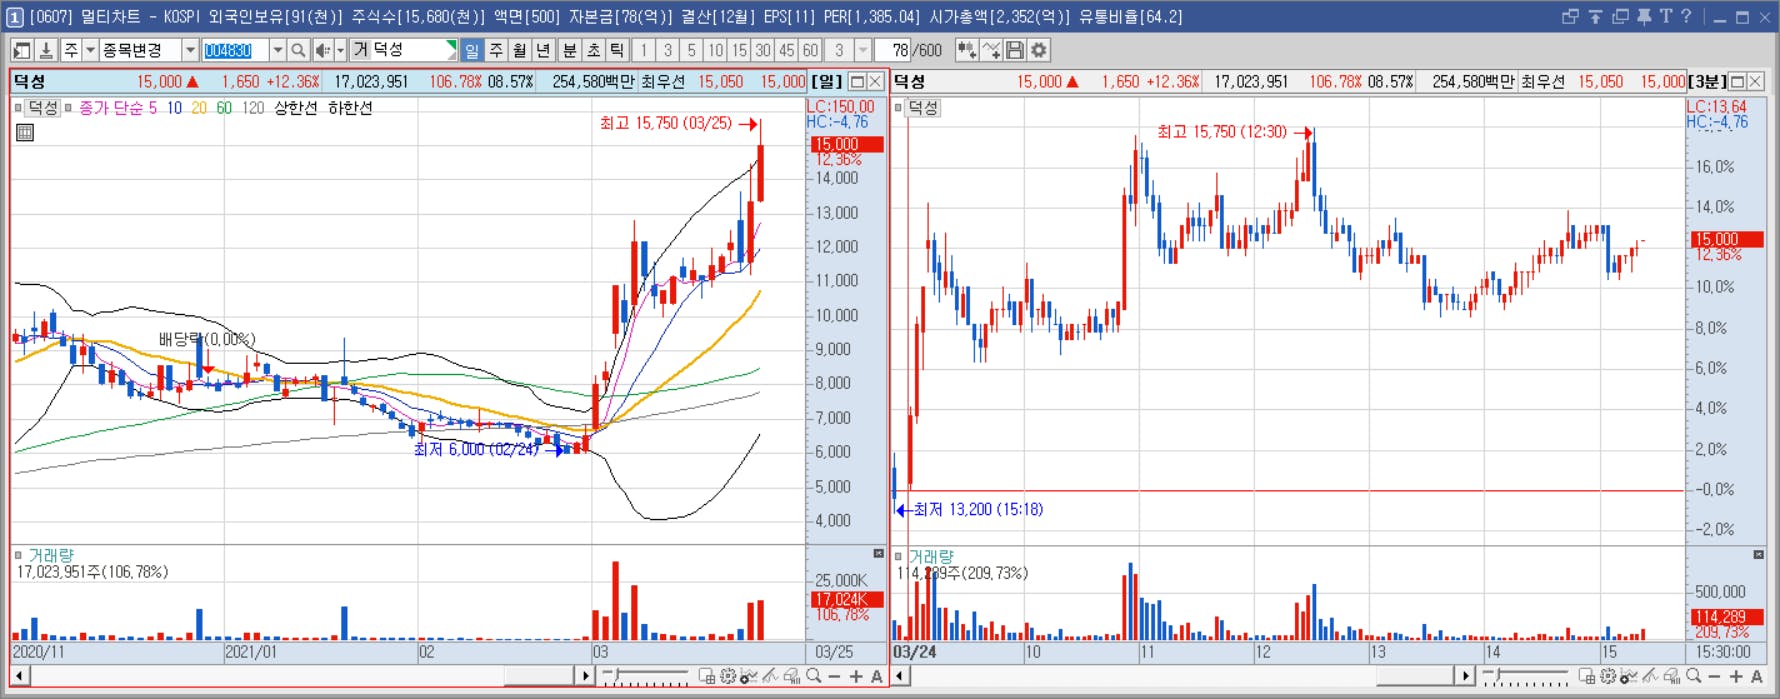Click 3분 chart bottom drawing tools icon
Screen dimensions: 1780x699
pos(1650,677)
